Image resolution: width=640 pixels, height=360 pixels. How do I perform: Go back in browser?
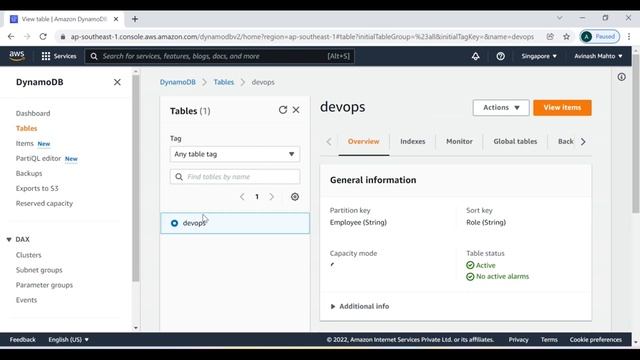coord(11,36)
